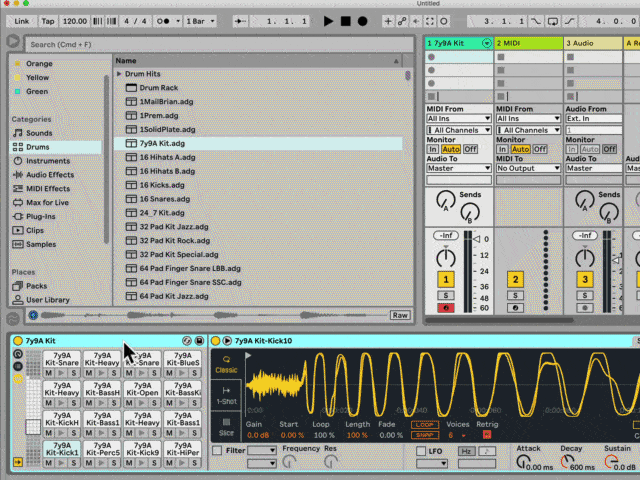The height and width of the screenshot is (480, 640).
Task: Toggle the automation arm chain icon
Action: (x=402, y=21)
